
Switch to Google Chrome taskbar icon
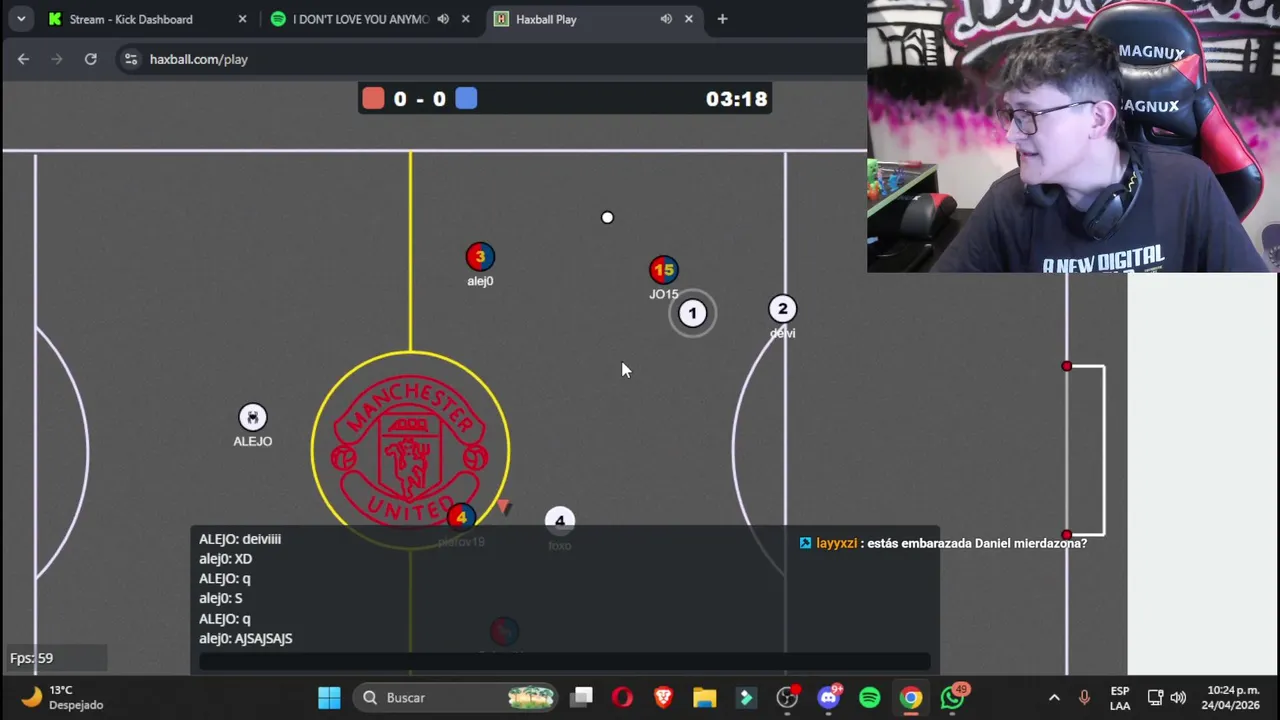pos(911,697)
